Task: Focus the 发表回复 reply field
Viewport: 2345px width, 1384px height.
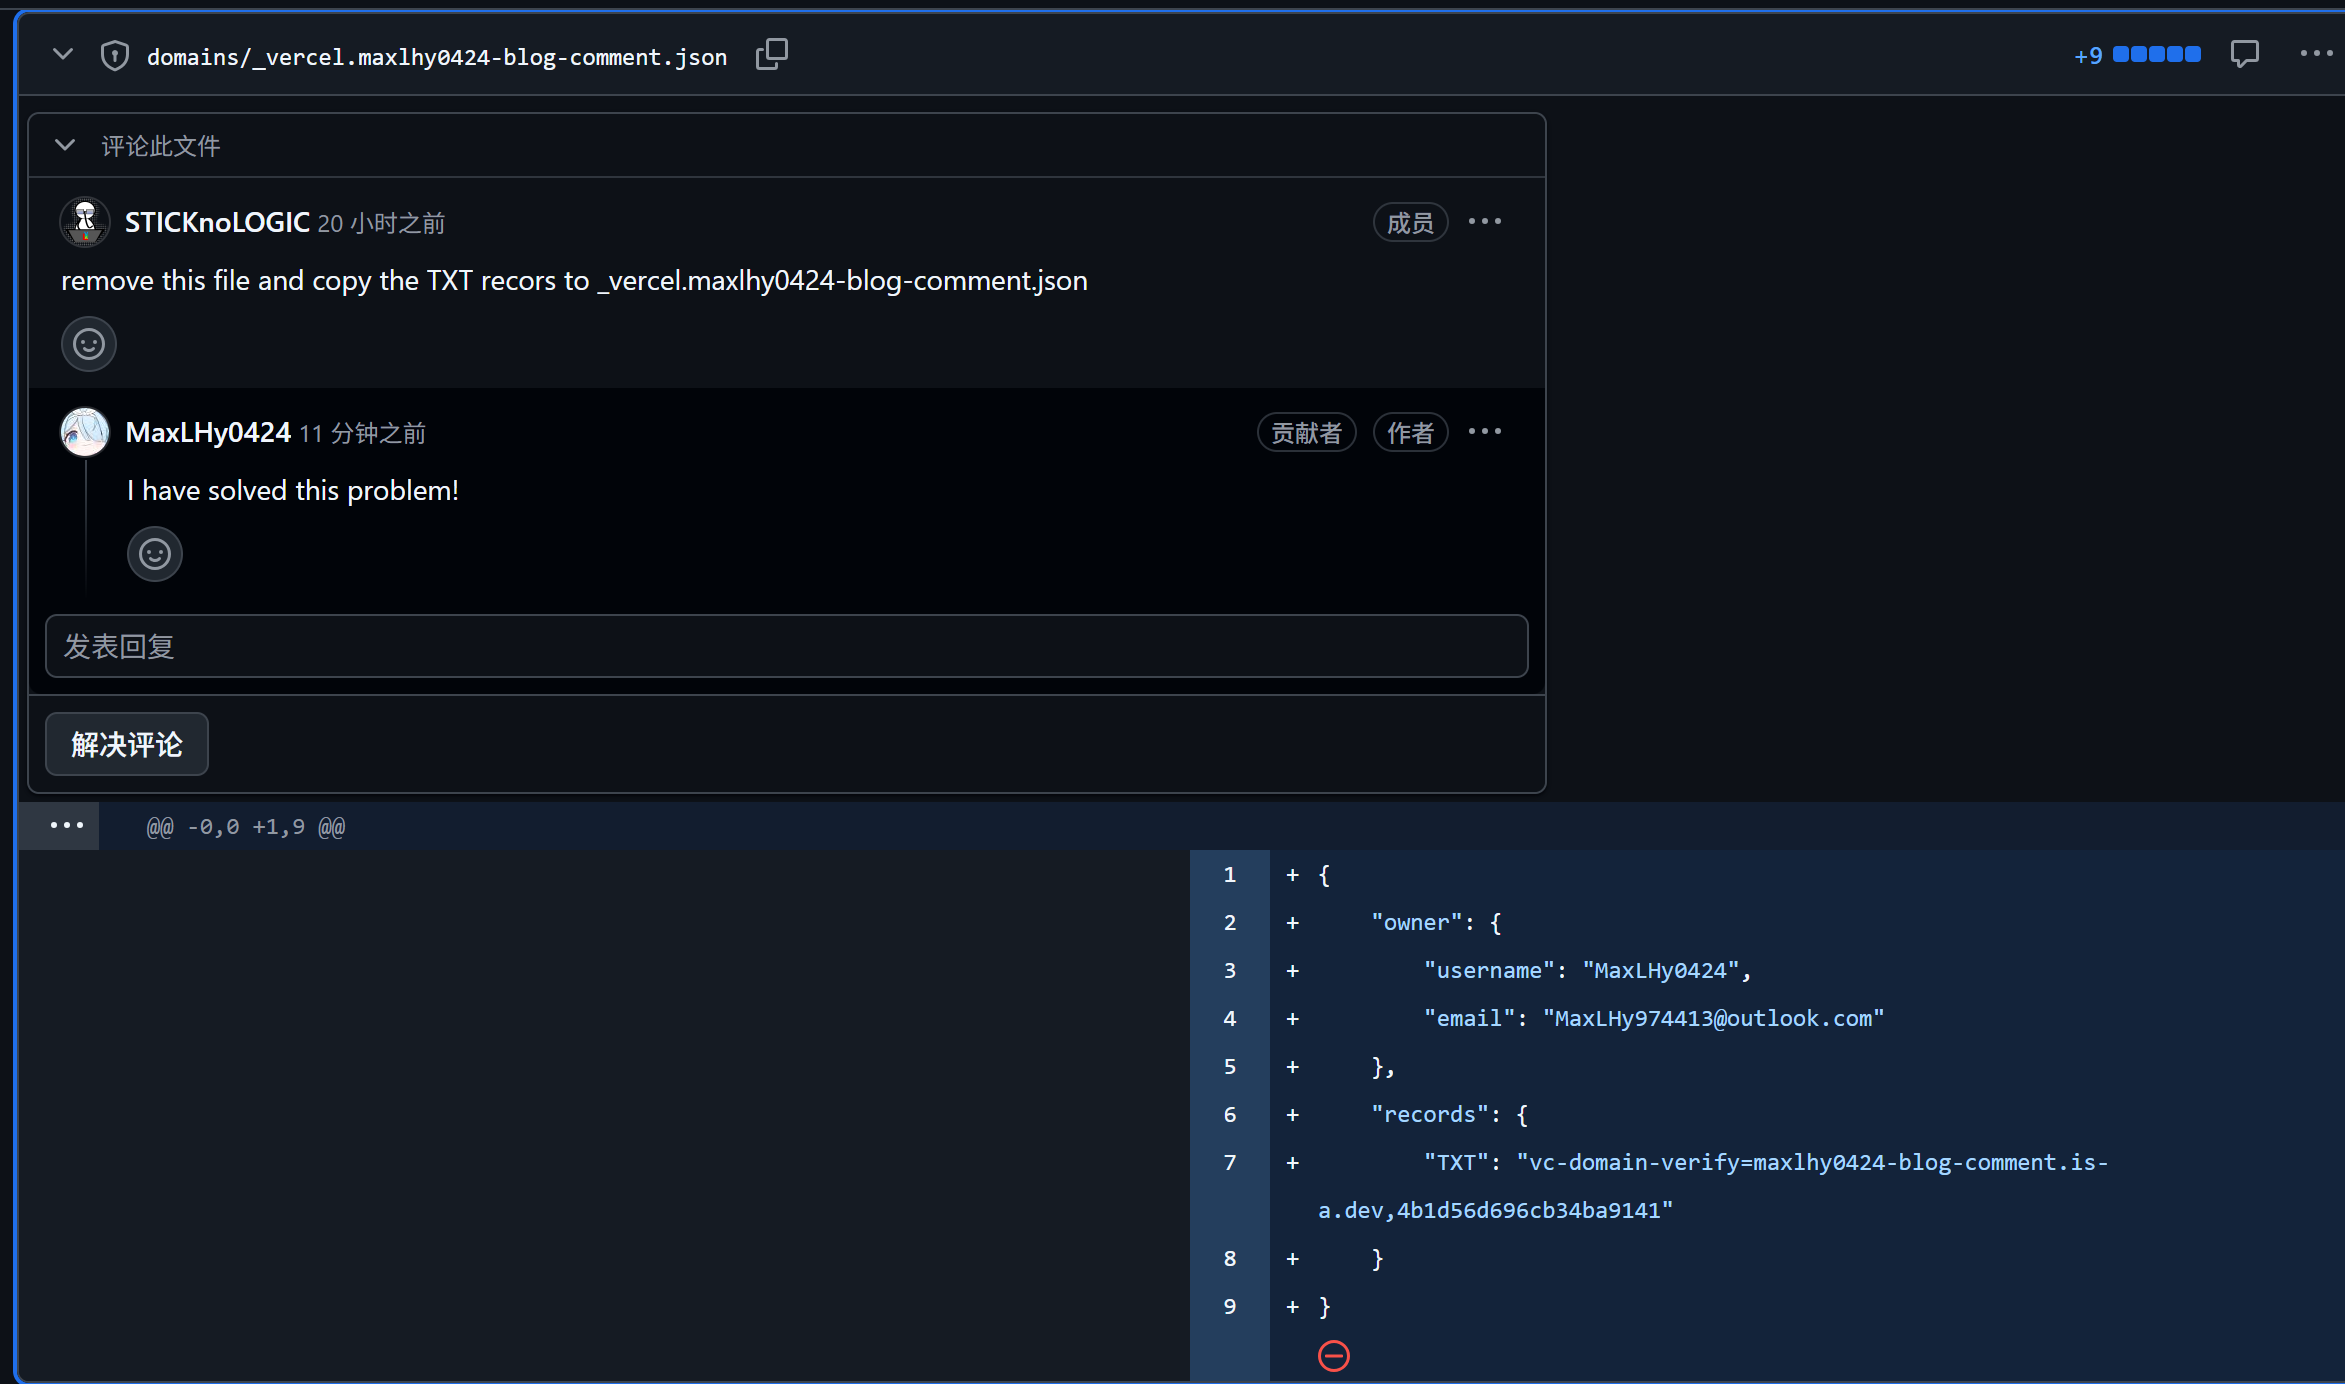Action: [786, 647]
